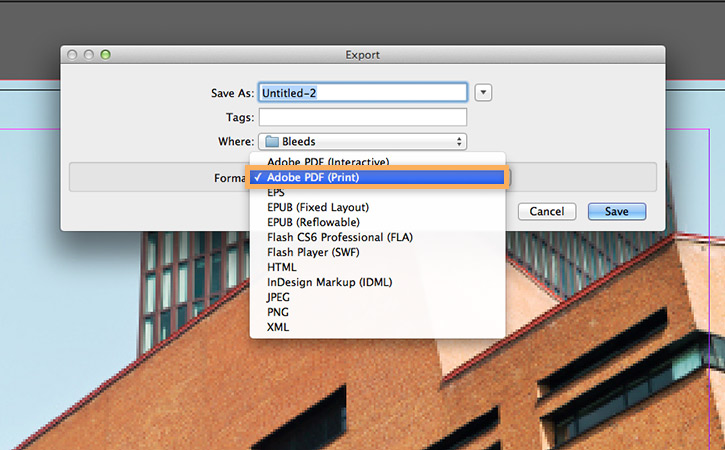Pick EPUB (Fixed Layout) format
The image size is (725, 450).
coord(377,207)
